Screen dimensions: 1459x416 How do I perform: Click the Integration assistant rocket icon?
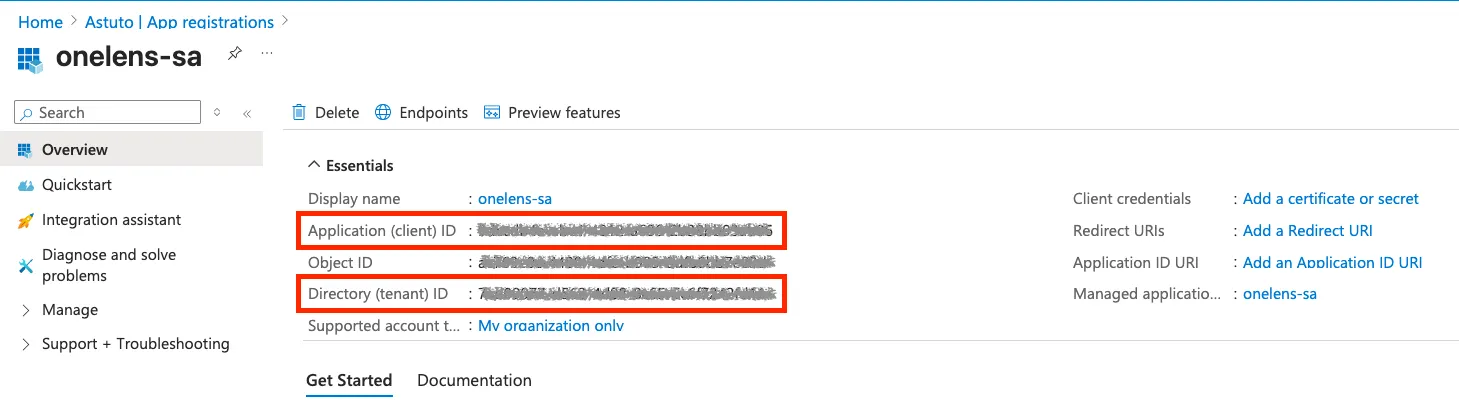26,220
